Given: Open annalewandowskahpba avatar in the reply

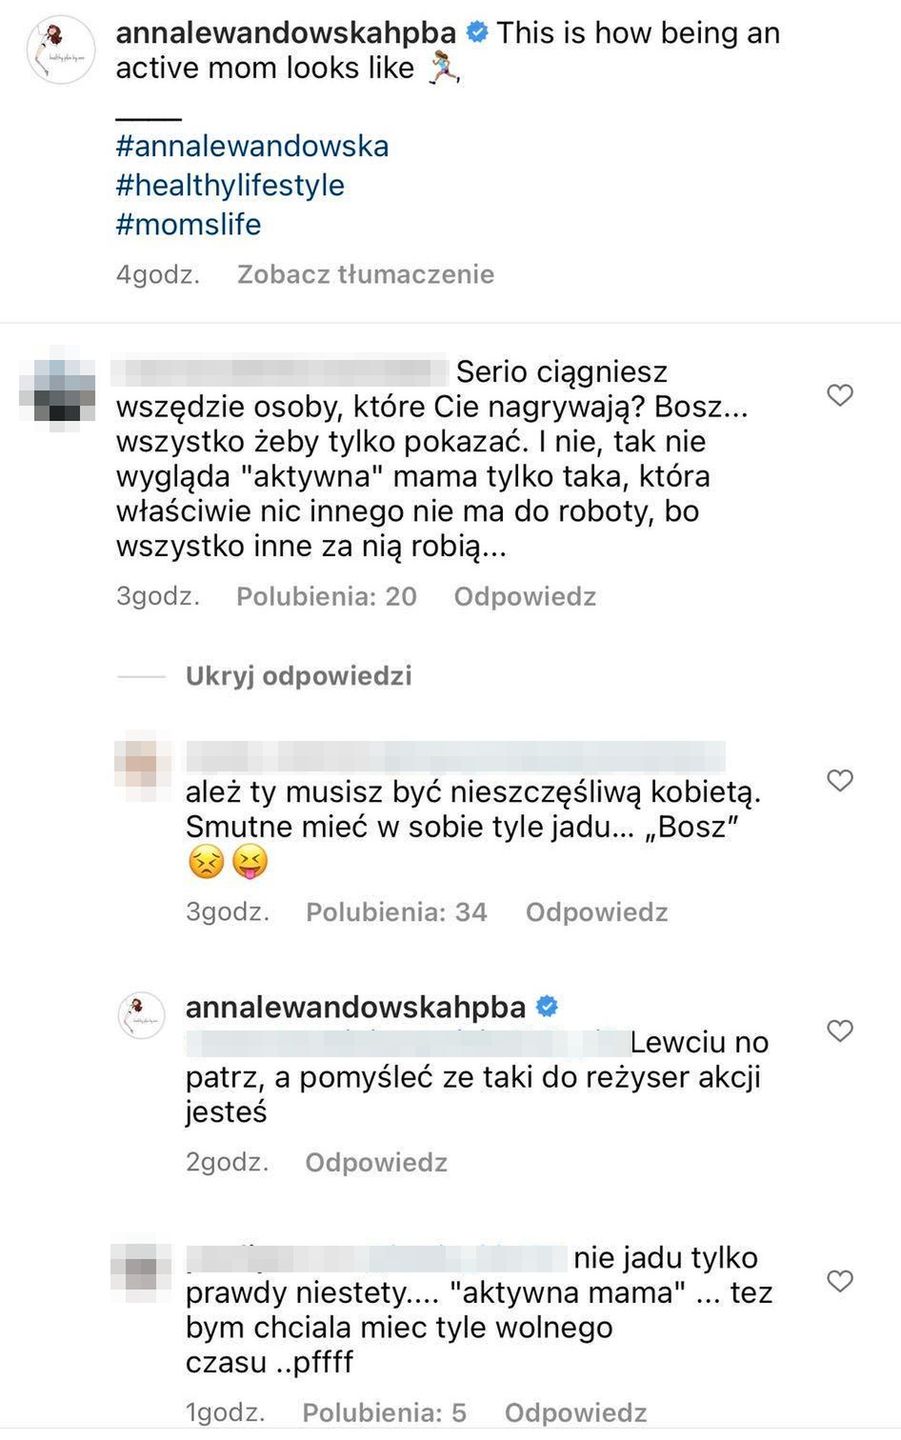Looking at the screenshot, I should 142,1016.
